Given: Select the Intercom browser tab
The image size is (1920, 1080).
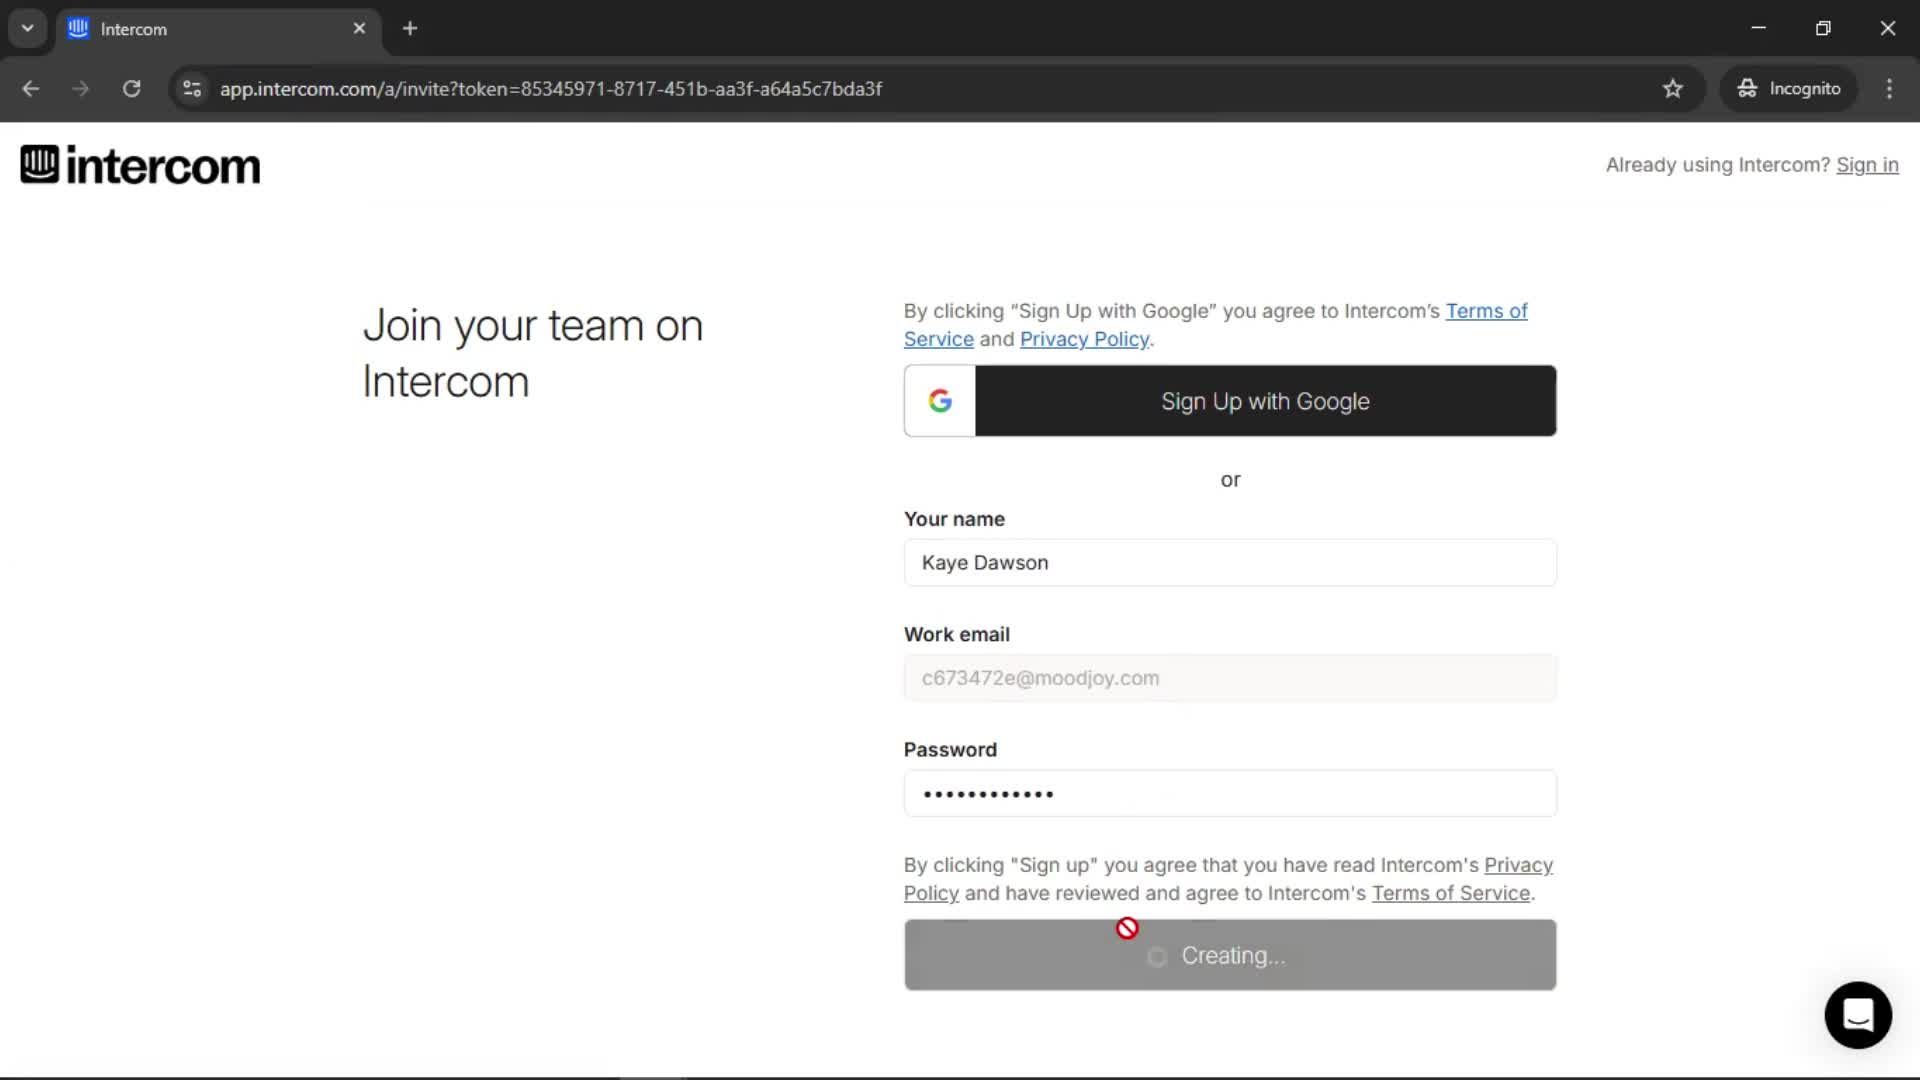Looking at the screenshot, I should pyautogui.click(x=218, y=29).
